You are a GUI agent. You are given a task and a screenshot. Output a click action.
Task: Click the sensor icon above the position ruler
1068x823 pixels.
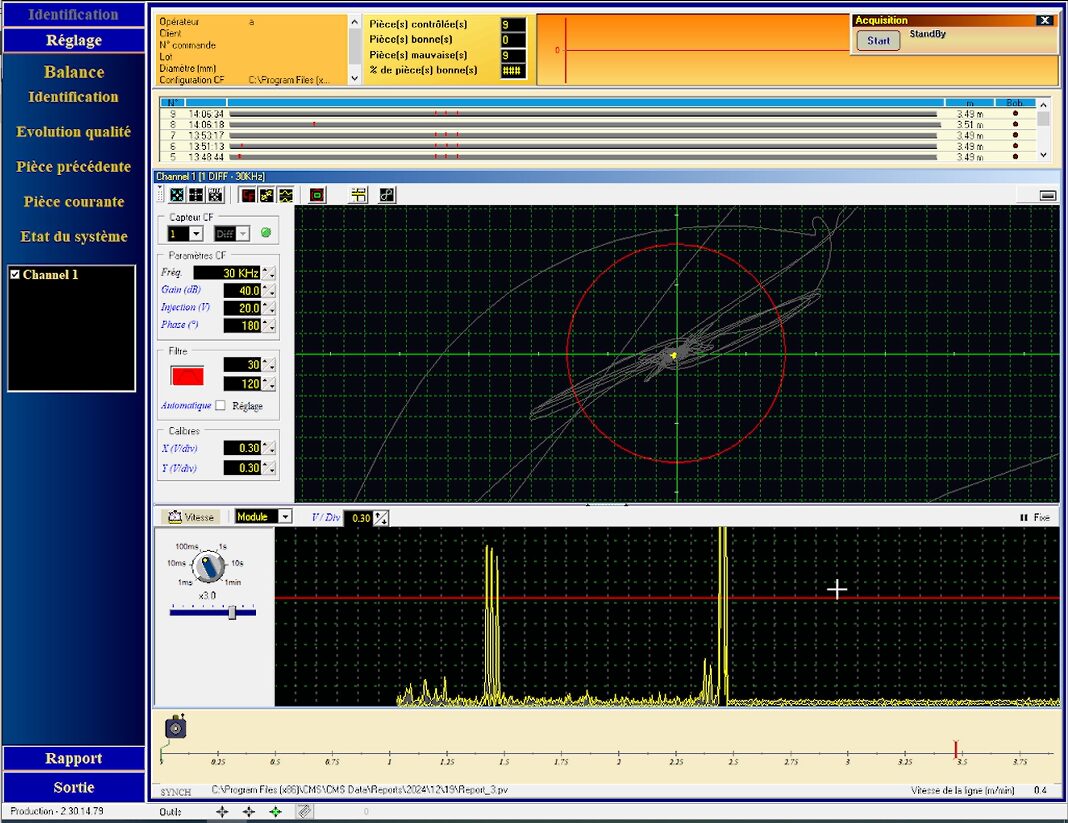point(175,728)
